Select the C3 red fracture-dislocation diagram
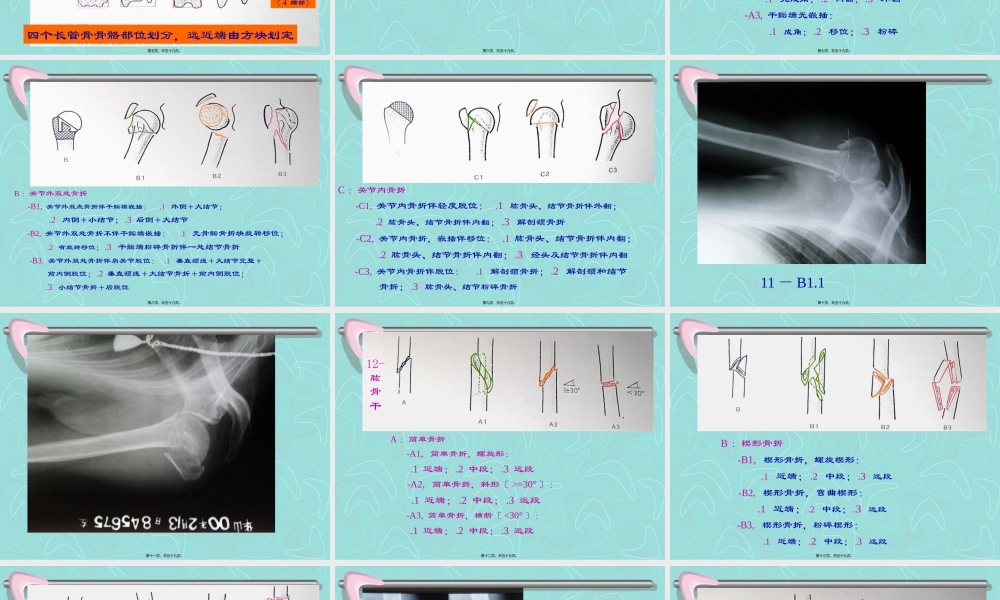This screenshot has width=1000, height=600. (x=612, y=132)
